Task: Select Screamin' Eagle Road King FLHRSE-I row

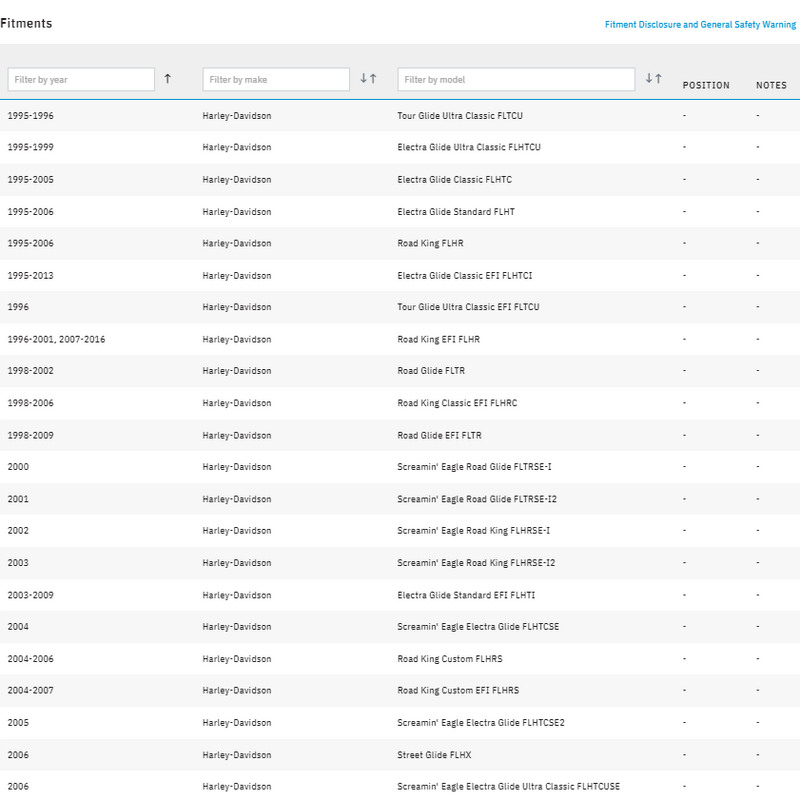Action: click(473, 531)
